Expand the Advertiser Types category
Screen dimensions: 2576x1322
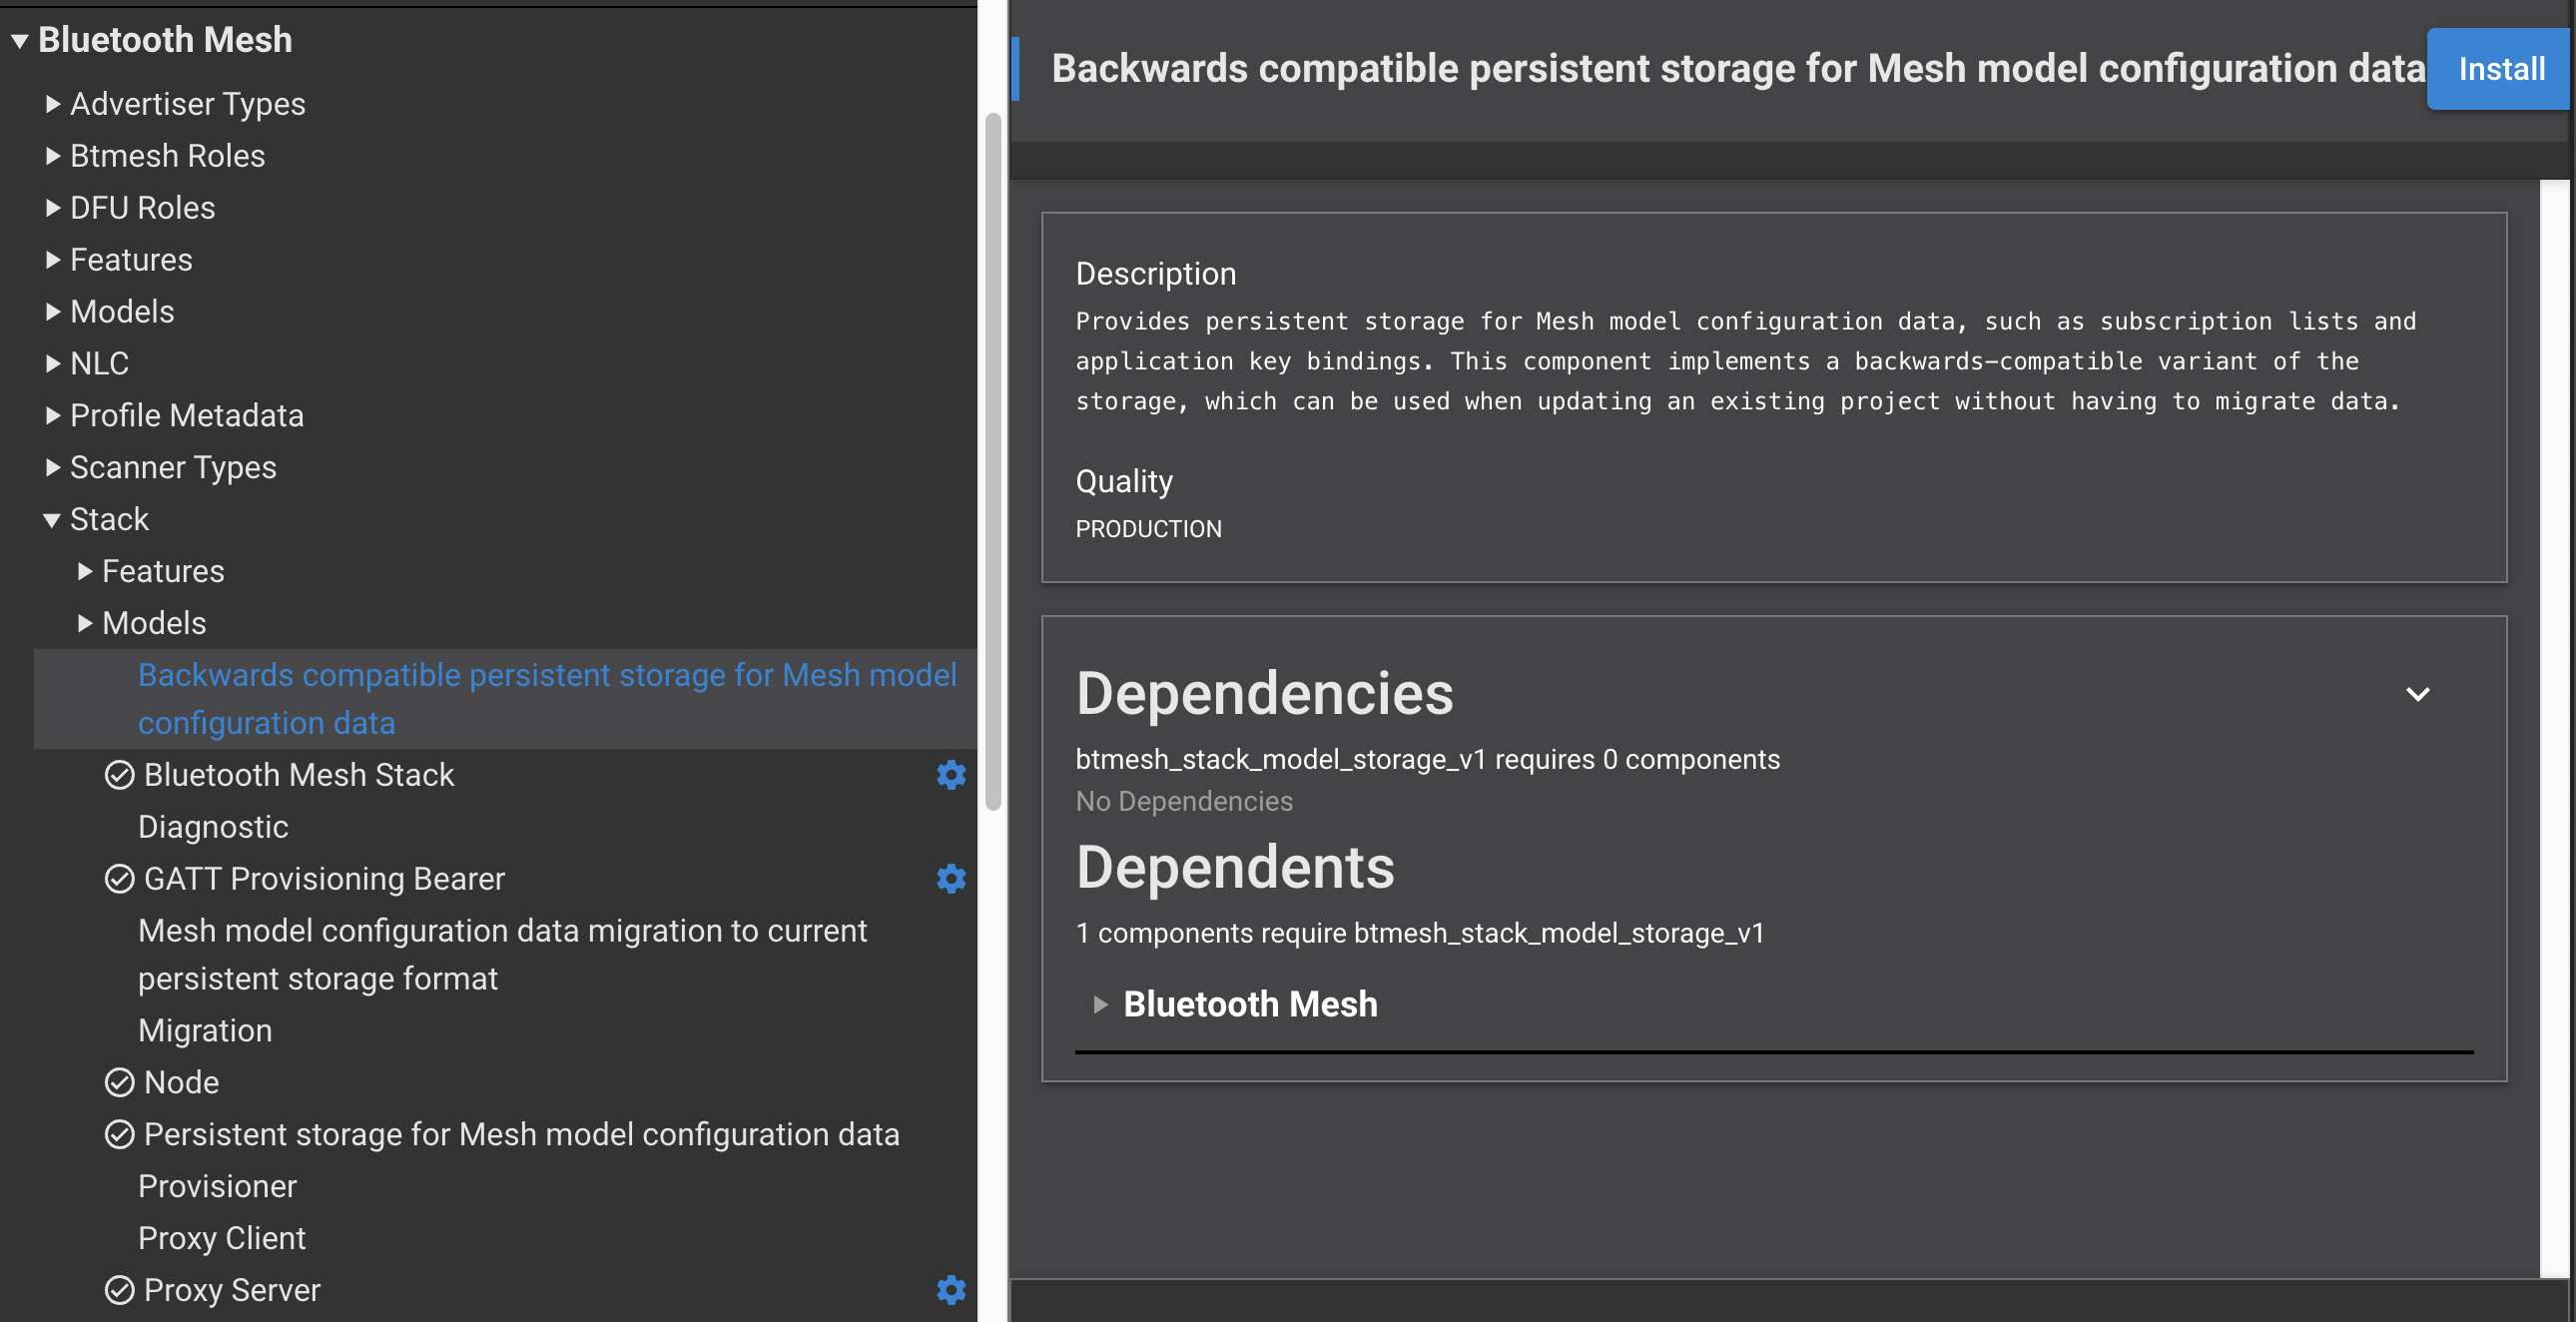coord(53,104)
